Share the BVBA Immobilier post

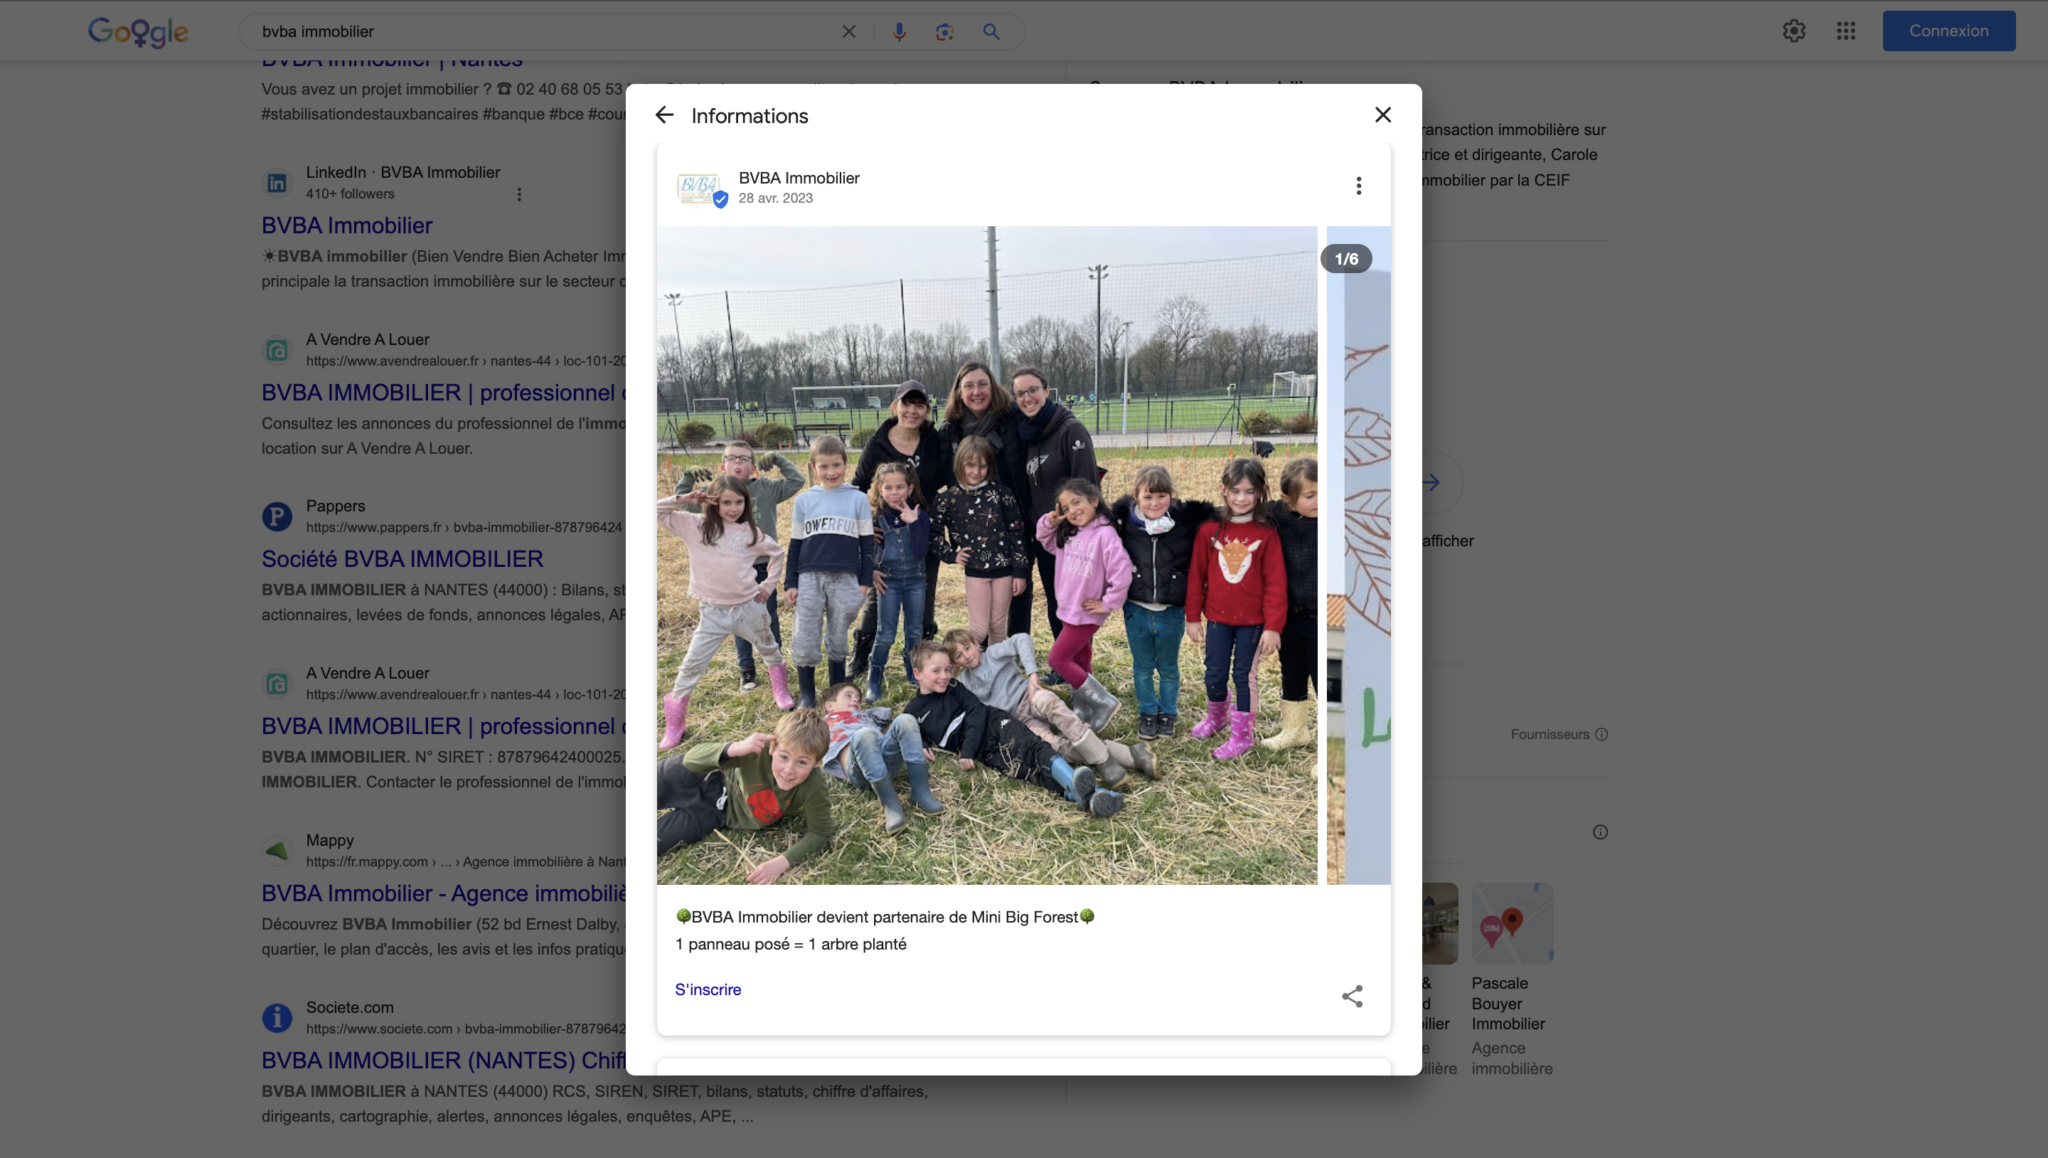(1352, 995)
